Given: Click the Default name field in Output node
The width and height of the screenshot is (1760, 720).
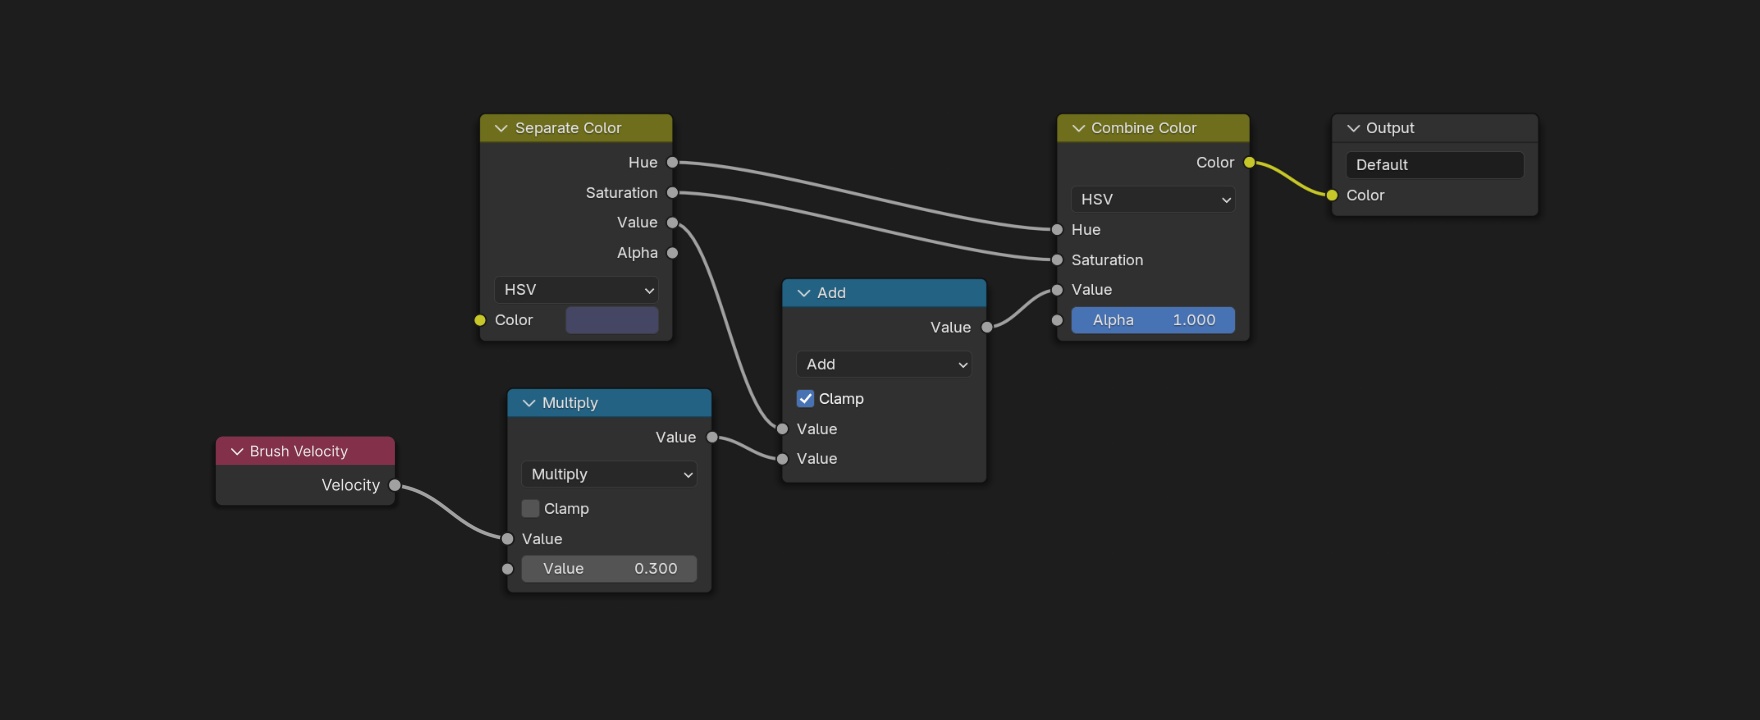Looking at the screenshot, I should pyautogui.click(x=1435, y=165).
